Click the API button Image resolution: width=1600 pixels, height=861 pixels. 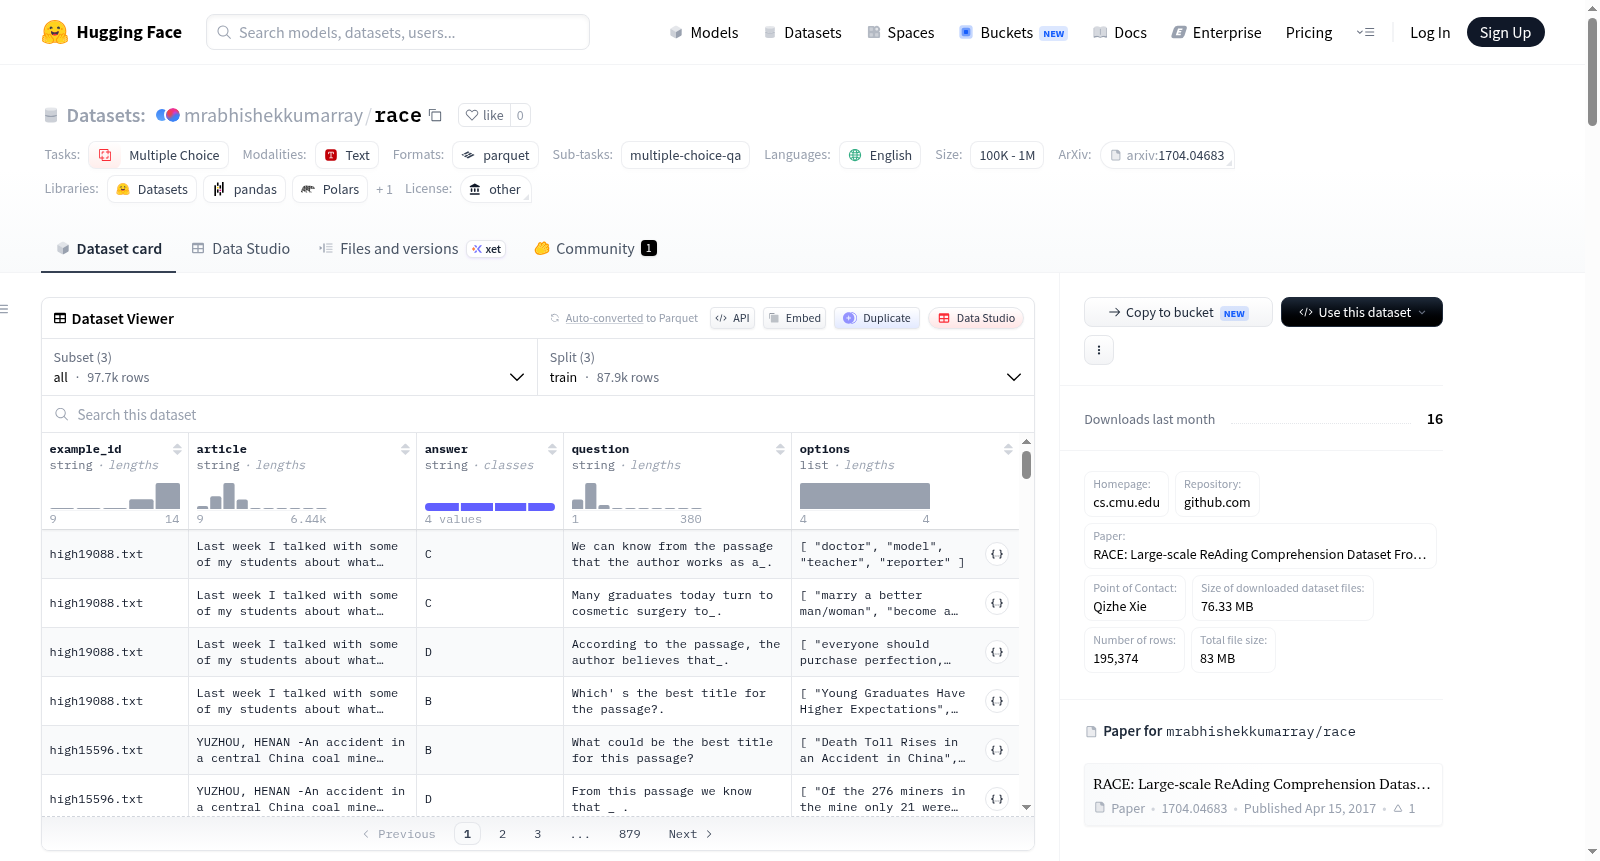coord(732,318)
